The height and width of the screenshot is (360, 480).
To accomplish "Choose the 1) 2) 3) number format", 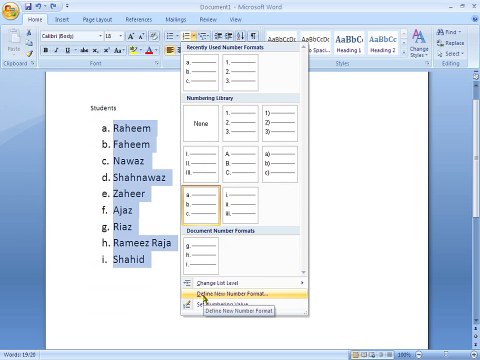I will (280, 123).
